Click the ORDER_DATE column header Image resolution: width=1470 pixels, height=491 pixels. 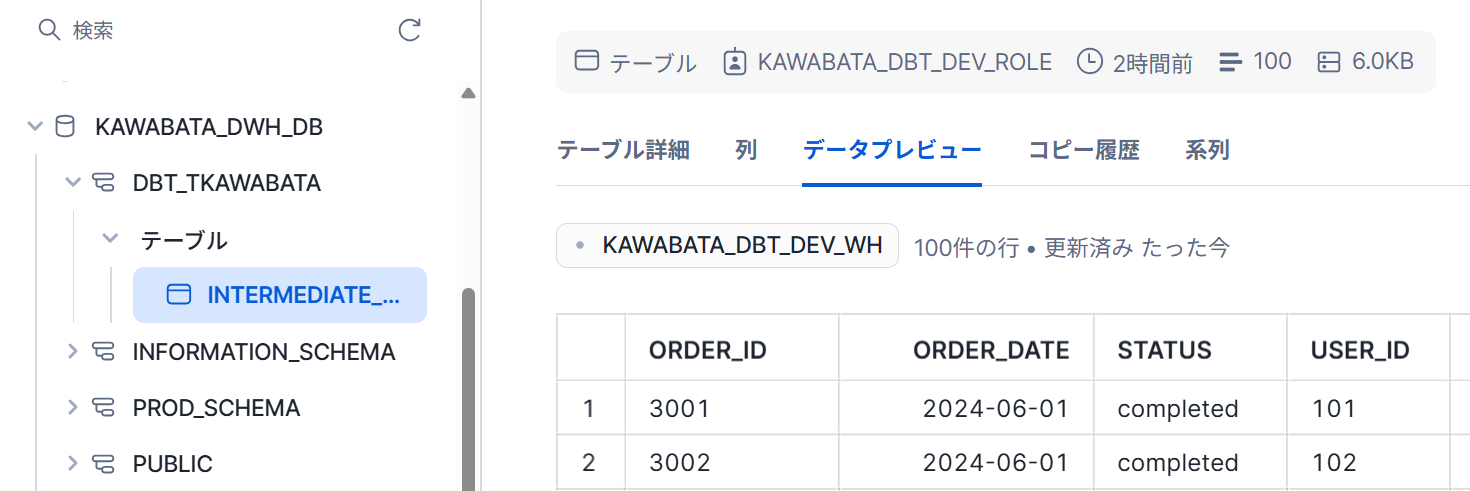991,350
